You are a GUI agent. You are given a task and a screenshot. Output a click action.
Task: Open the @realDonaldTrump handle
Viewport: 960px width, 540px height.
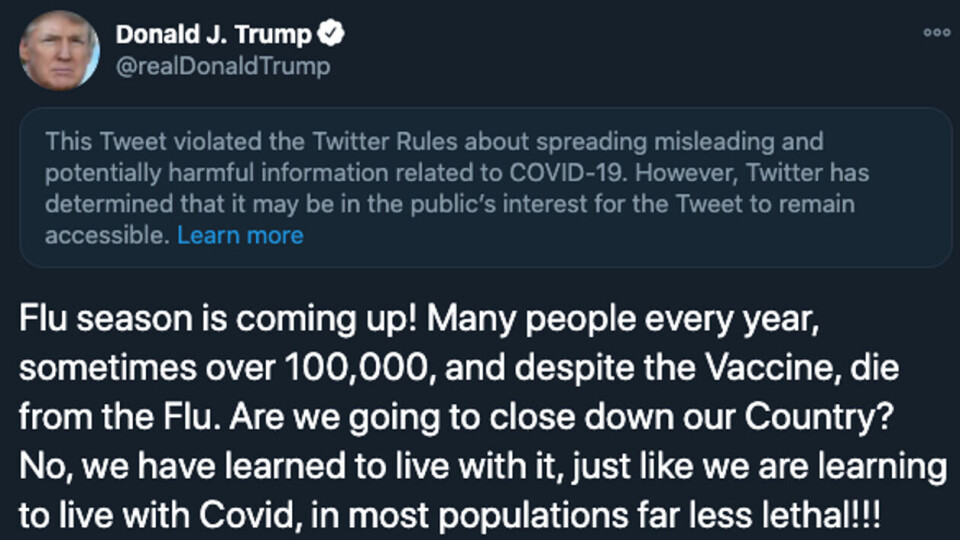222,66
